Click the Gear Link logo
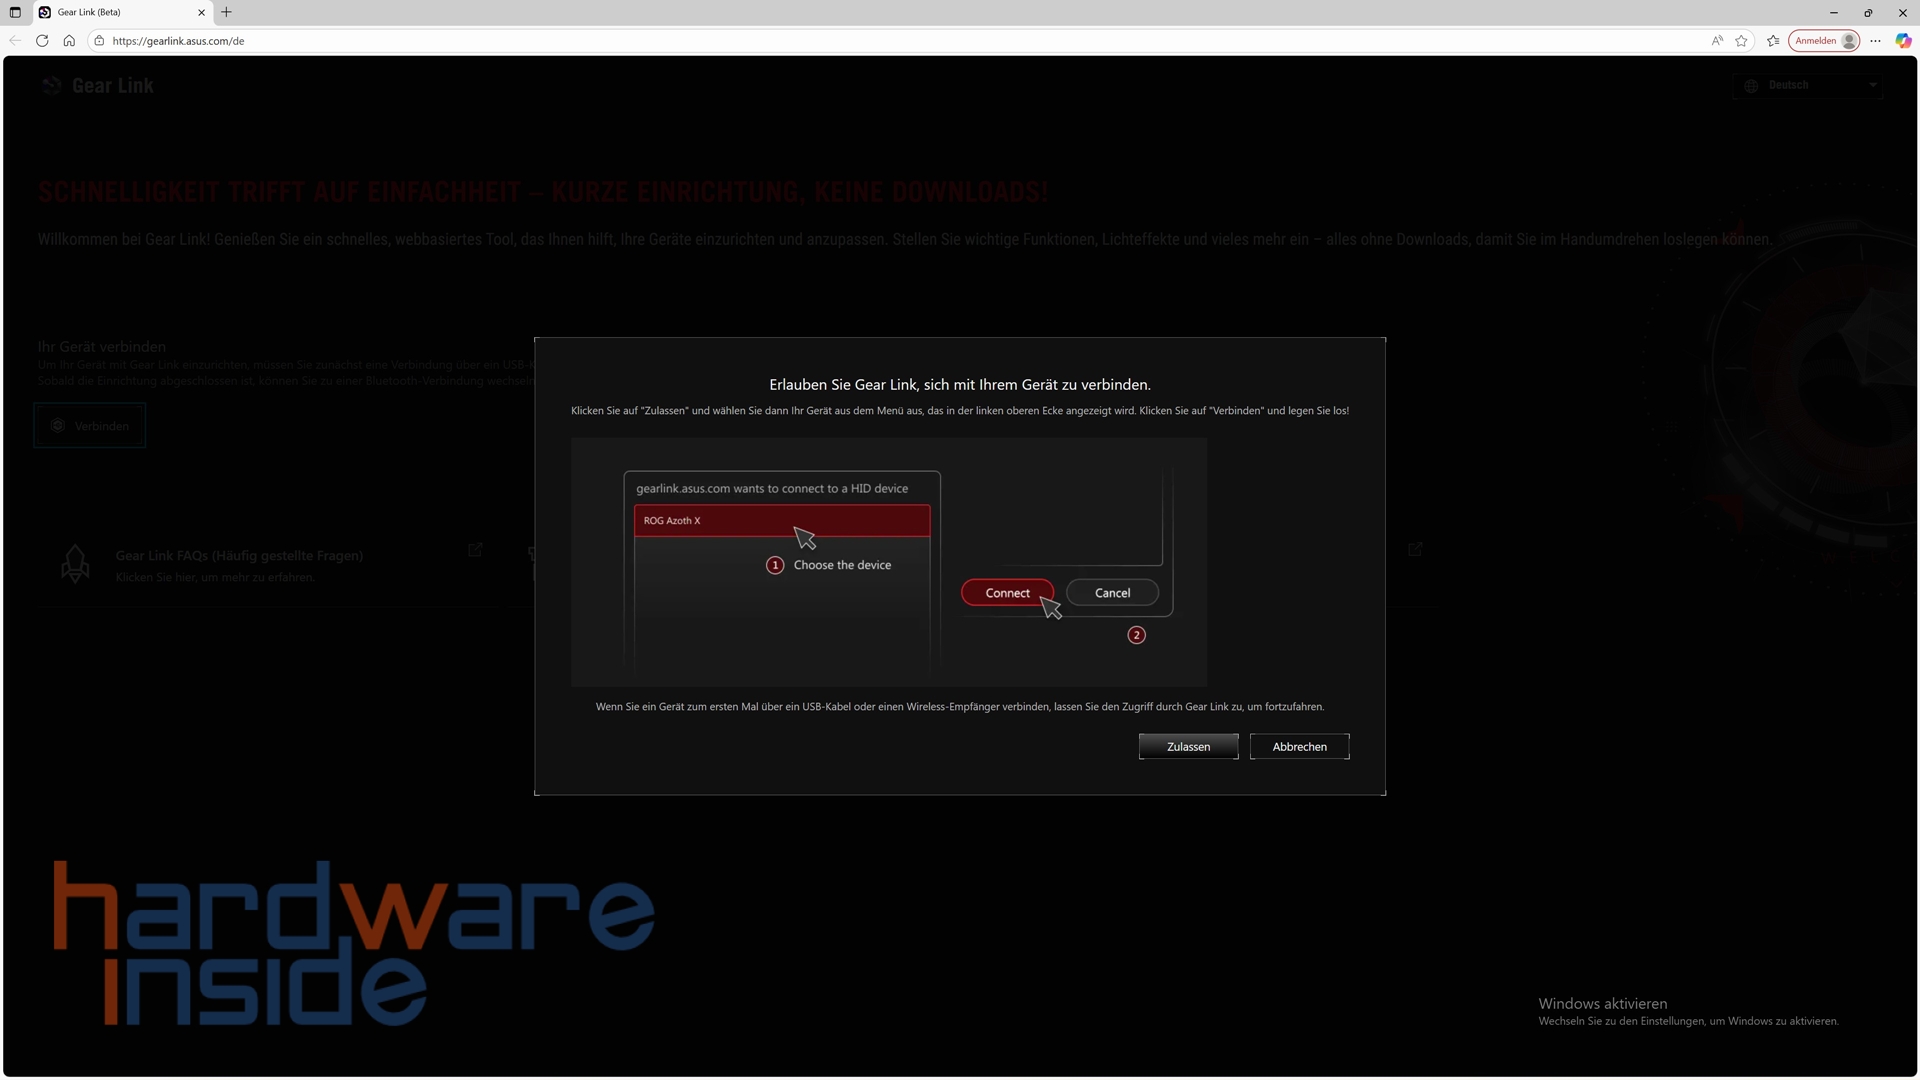Viewport: 1920px width, 1080px height. pos(98,86)
